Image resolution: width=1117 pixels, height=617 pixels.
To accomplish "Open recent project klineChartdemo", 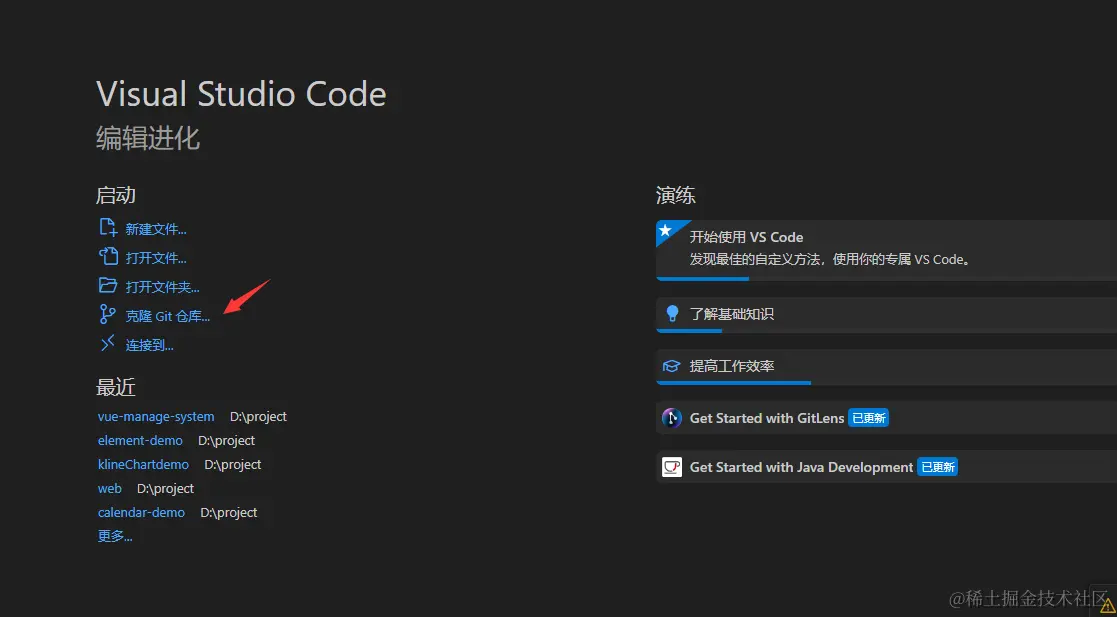I will pos(143,465).
